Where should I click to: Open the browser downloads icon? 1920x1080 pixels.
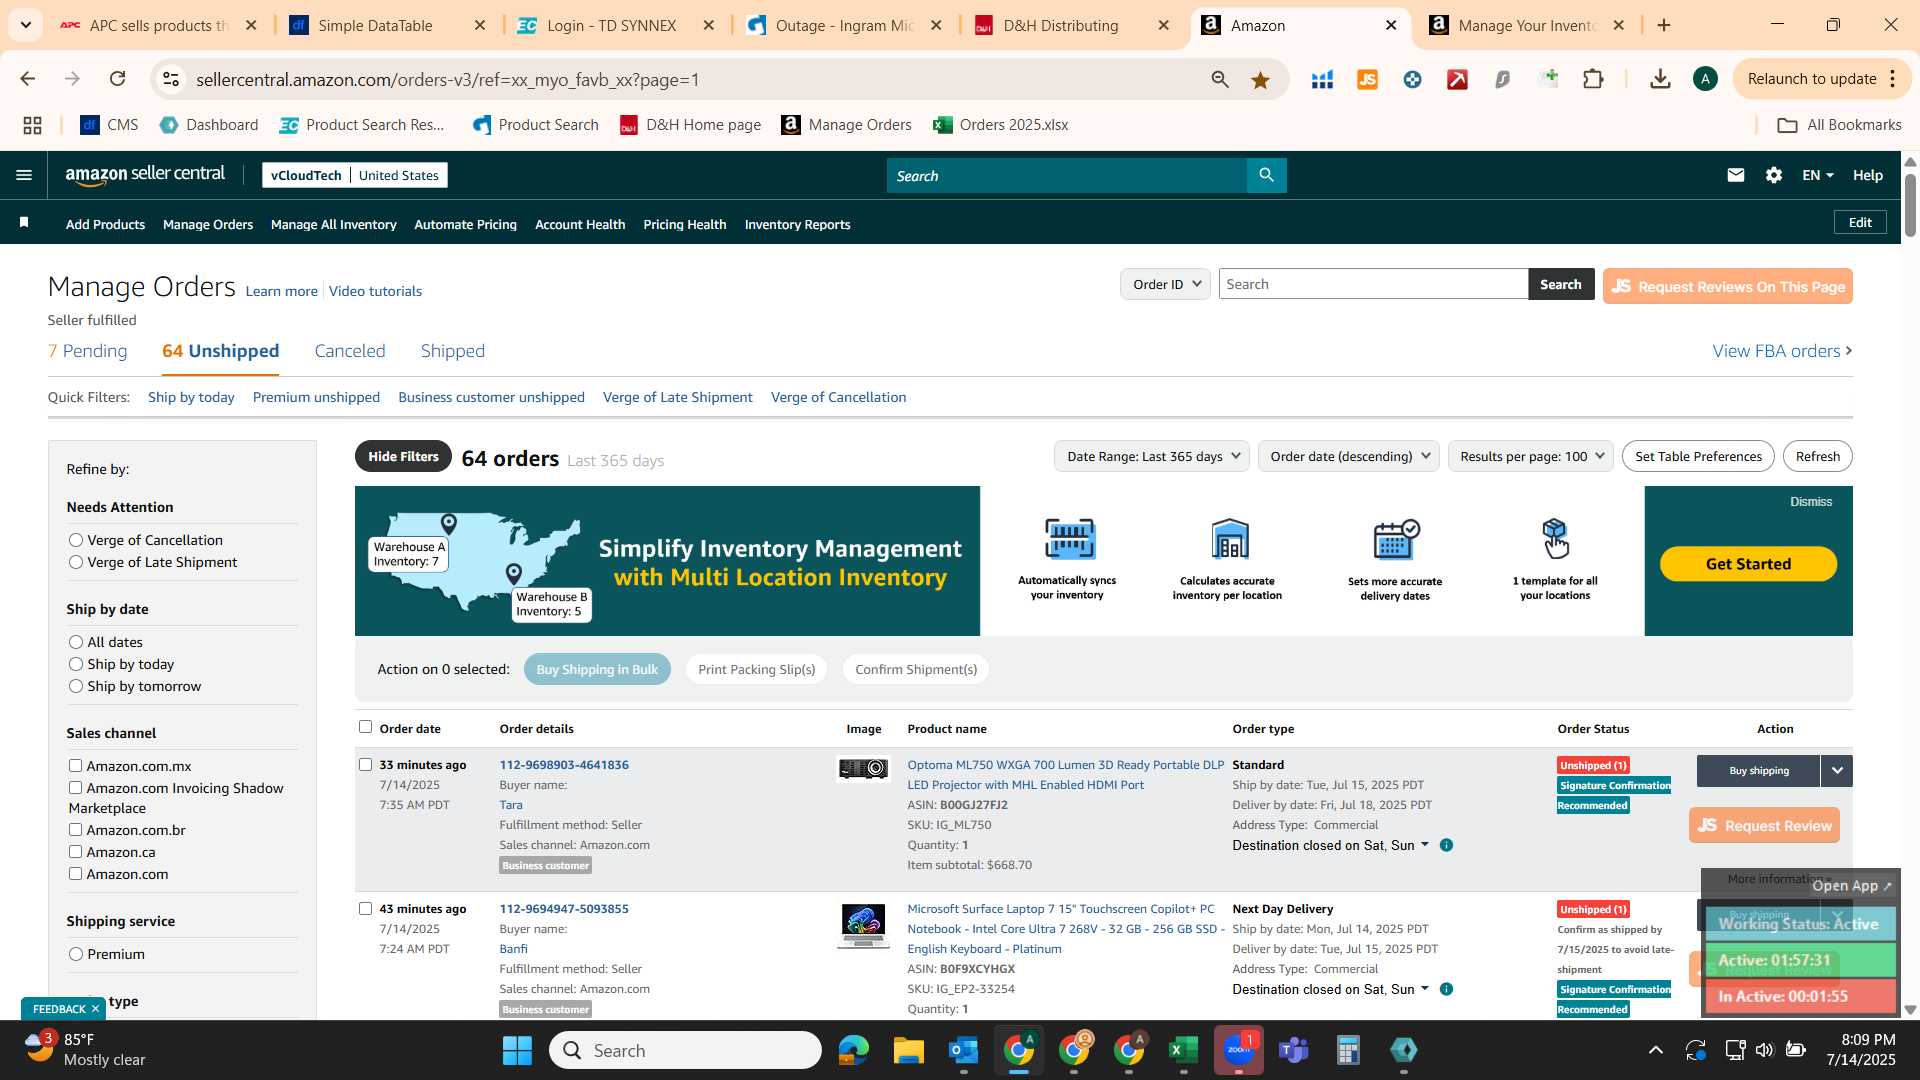(1660, 79)
